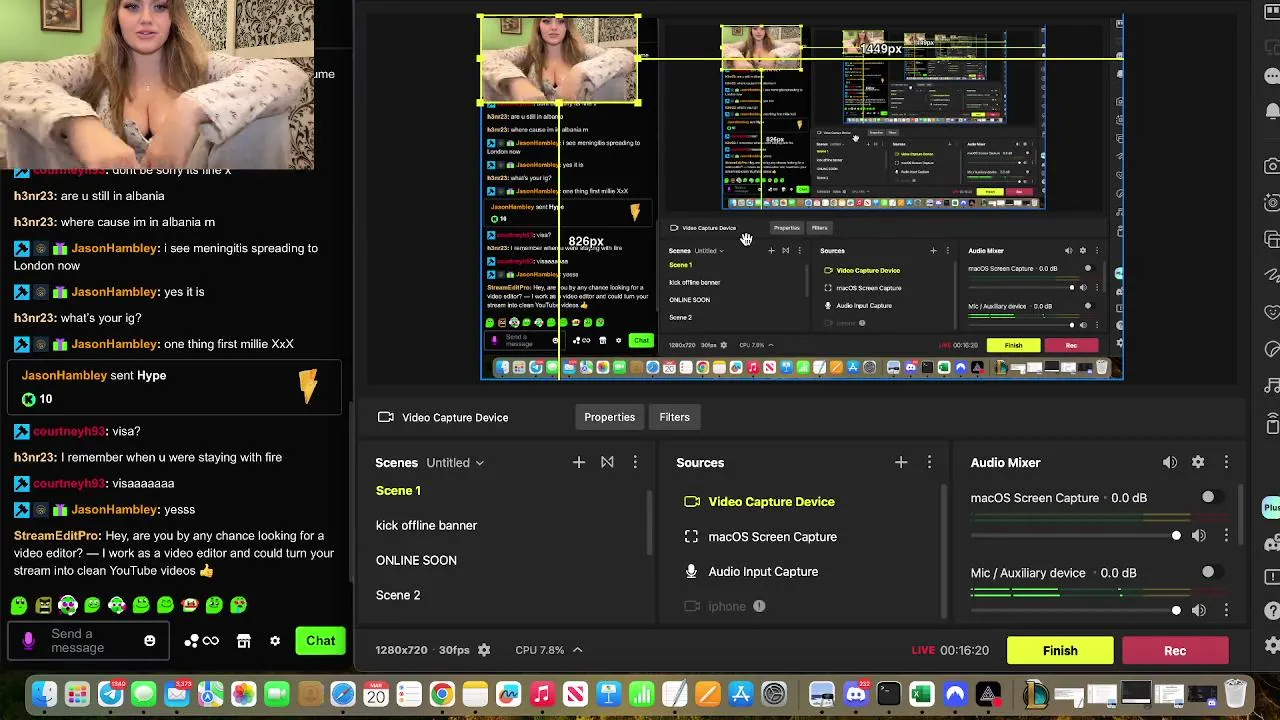
Task: Open Finder in the dock
Action: click(44, 694)
